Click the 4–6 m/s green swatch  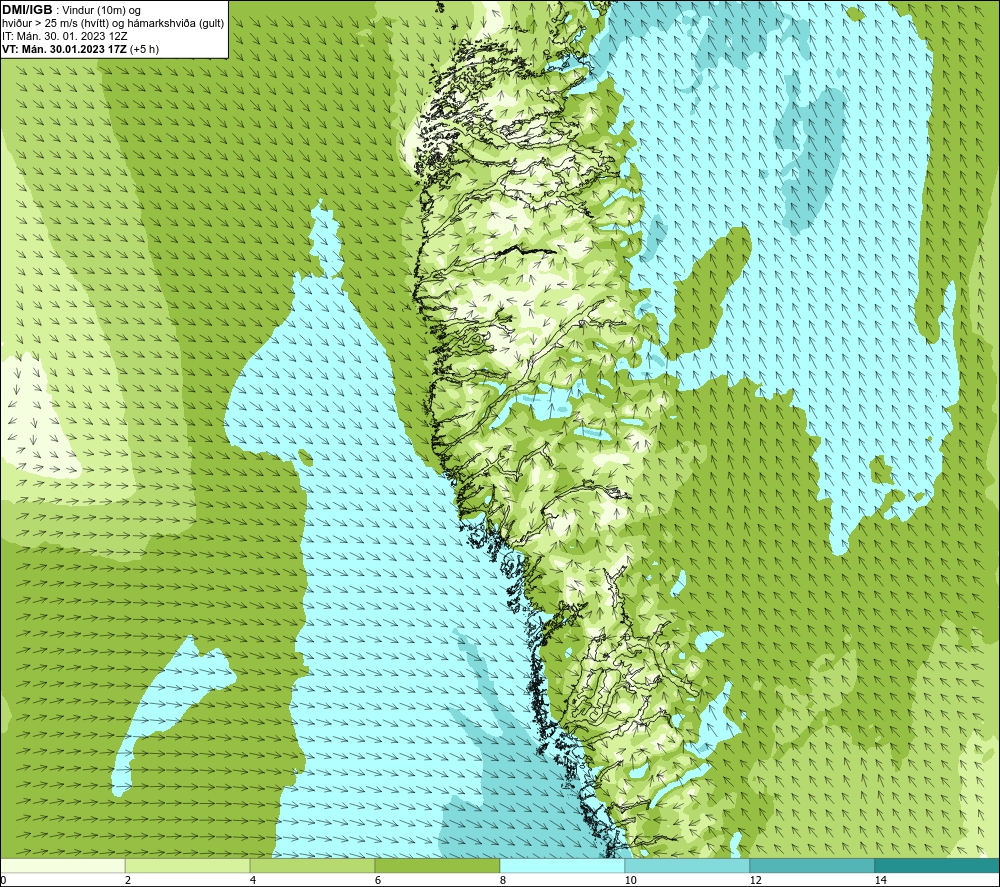click(312, 865)
